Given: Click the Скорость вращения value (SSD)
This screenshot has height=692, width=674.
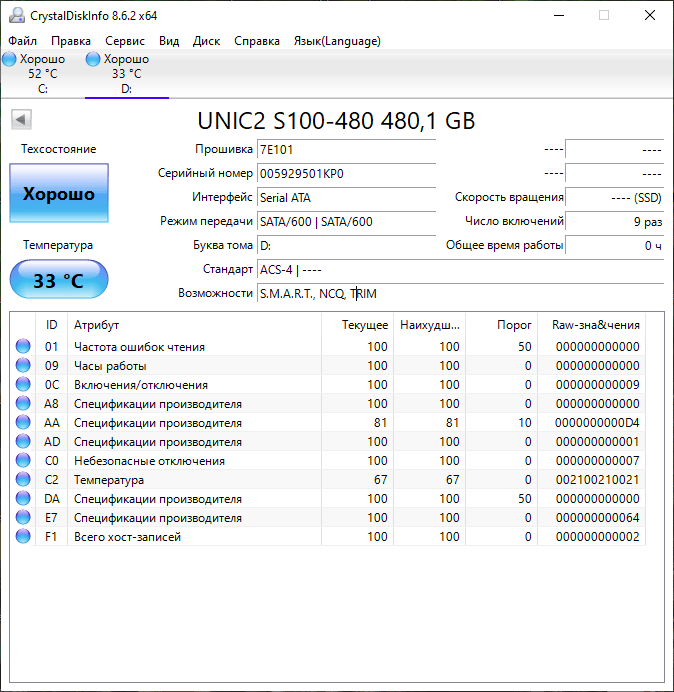Looking at the screenshot, I should [614, 197].
